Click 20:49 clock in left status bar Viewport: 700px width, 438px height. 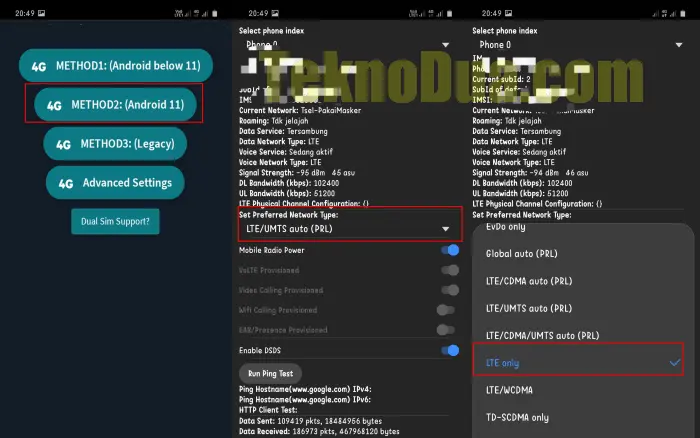[25, 13]
